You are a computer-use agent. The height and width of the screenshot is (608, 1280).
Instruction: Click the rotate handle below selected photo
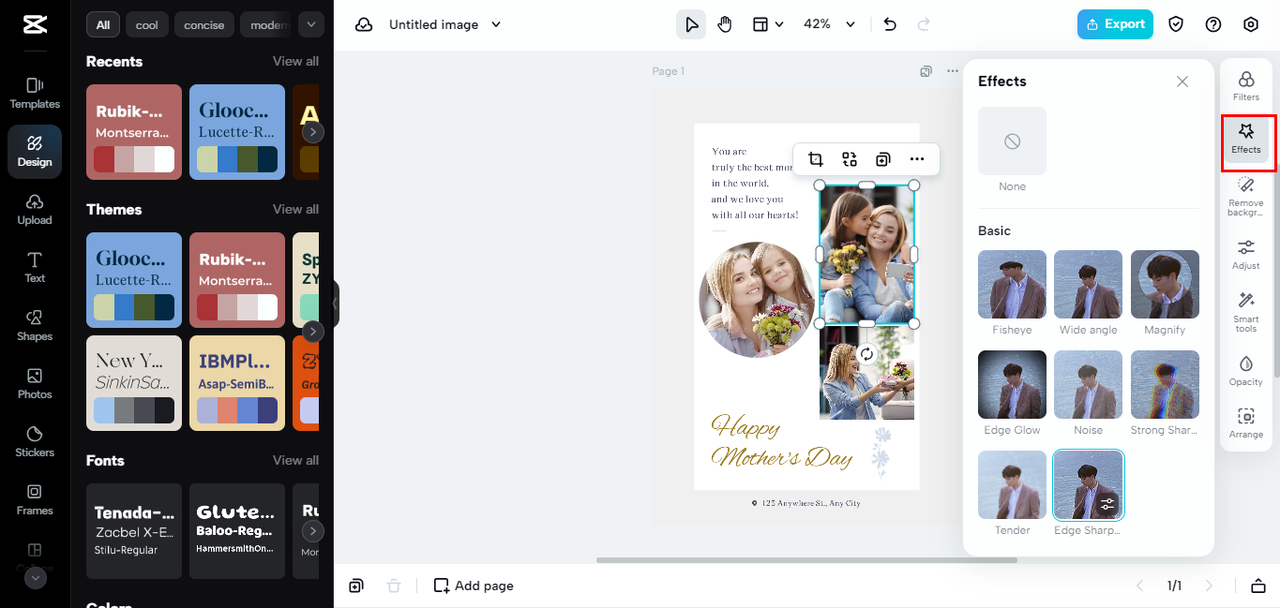coord(867,354)
